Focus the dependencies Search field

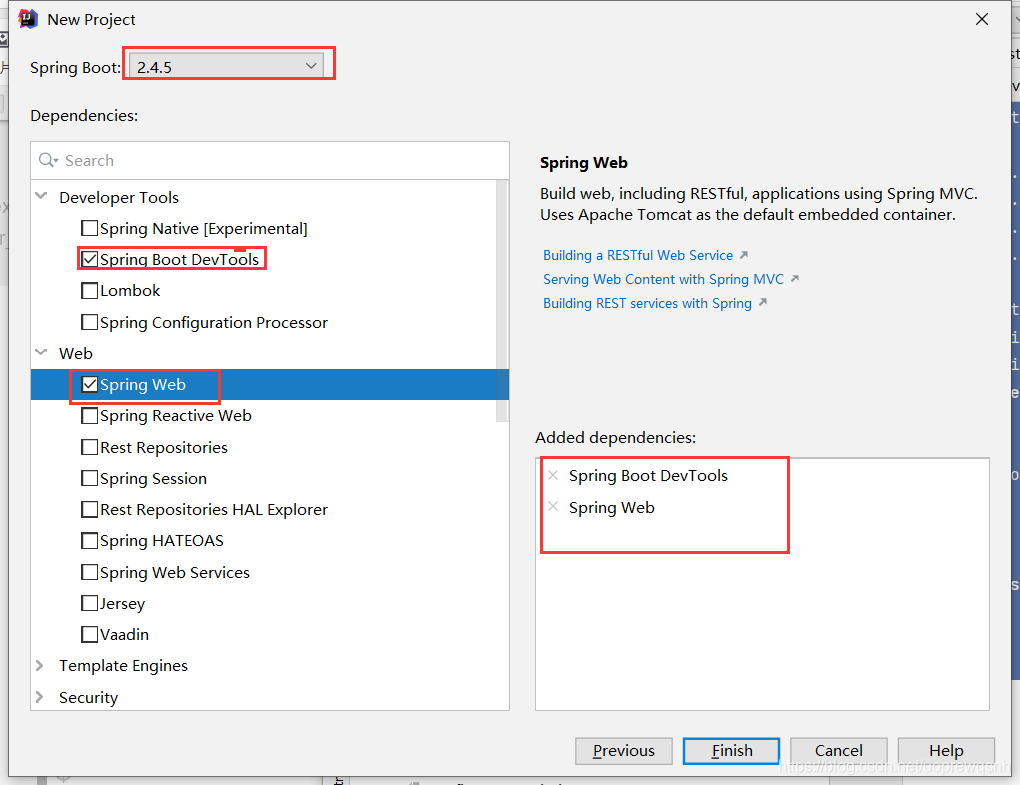(x=270, y=161)
